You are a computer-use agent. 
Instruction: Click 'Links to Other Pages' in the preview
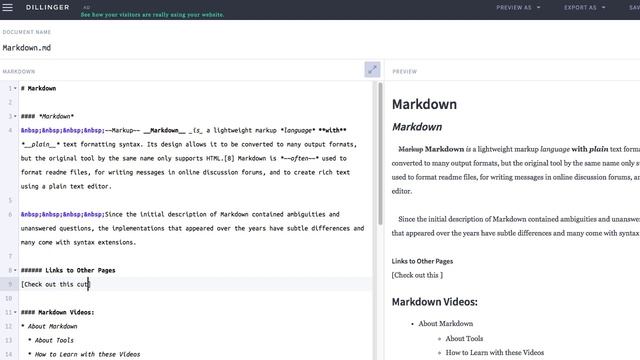pyautogui.click(x=422, y=261)
